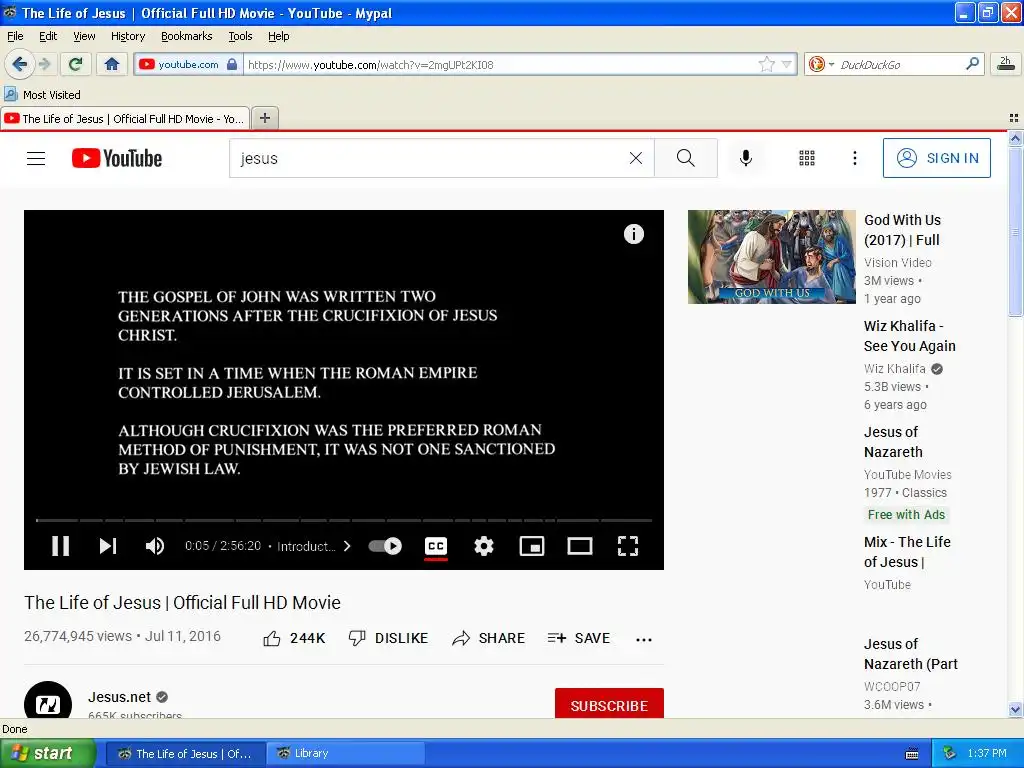Search with voice microphone icon
Viewport: 1024px width, 768px height.
[x=746, y=158]
